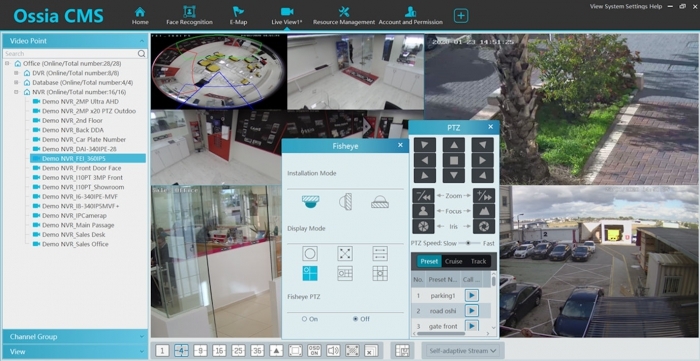Choose the single circle fisheye display mode

coord(310,253)
